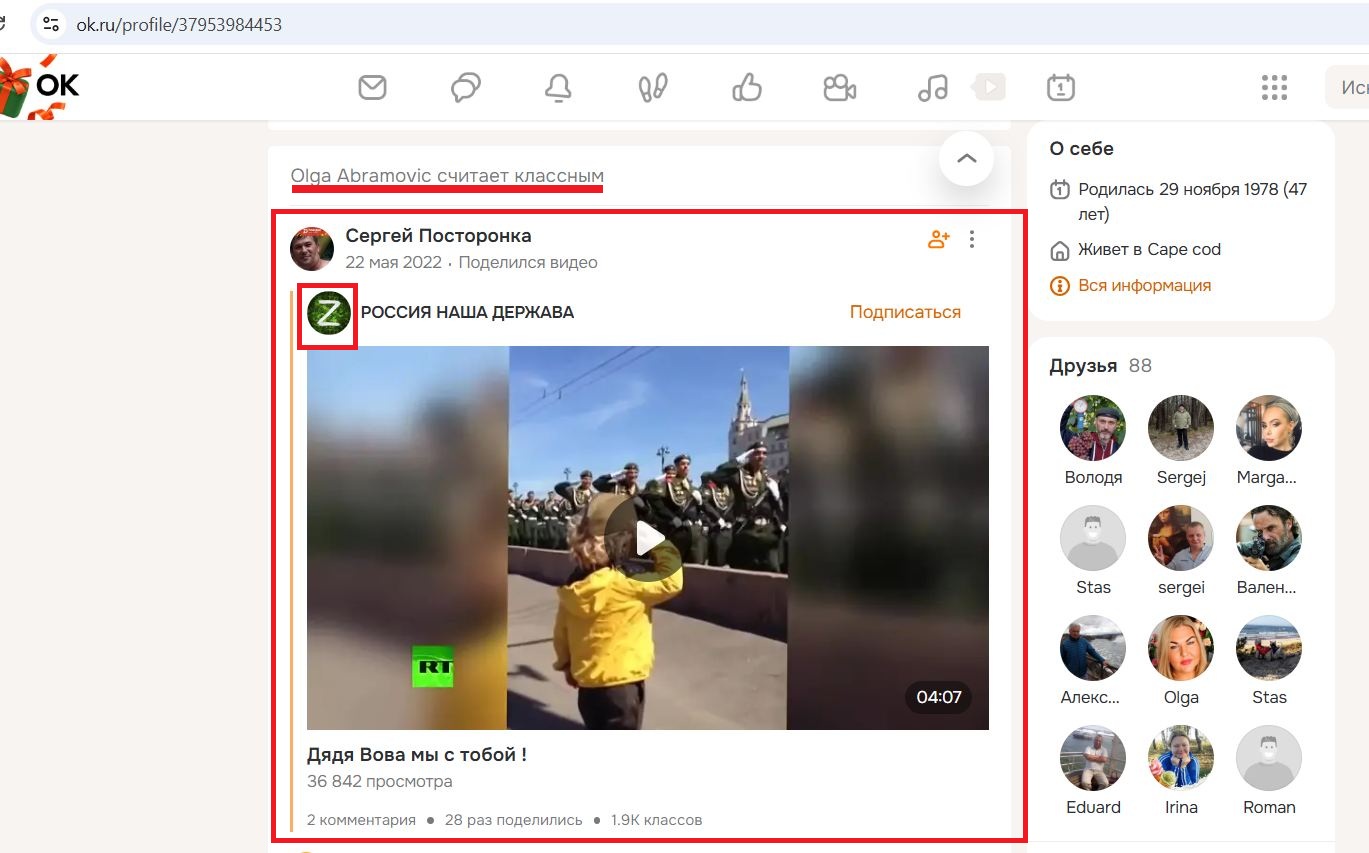This screenshot has height=853, width=1369.
Task: Click the Друзья 88 friends heading
Action: [1101, 366]
